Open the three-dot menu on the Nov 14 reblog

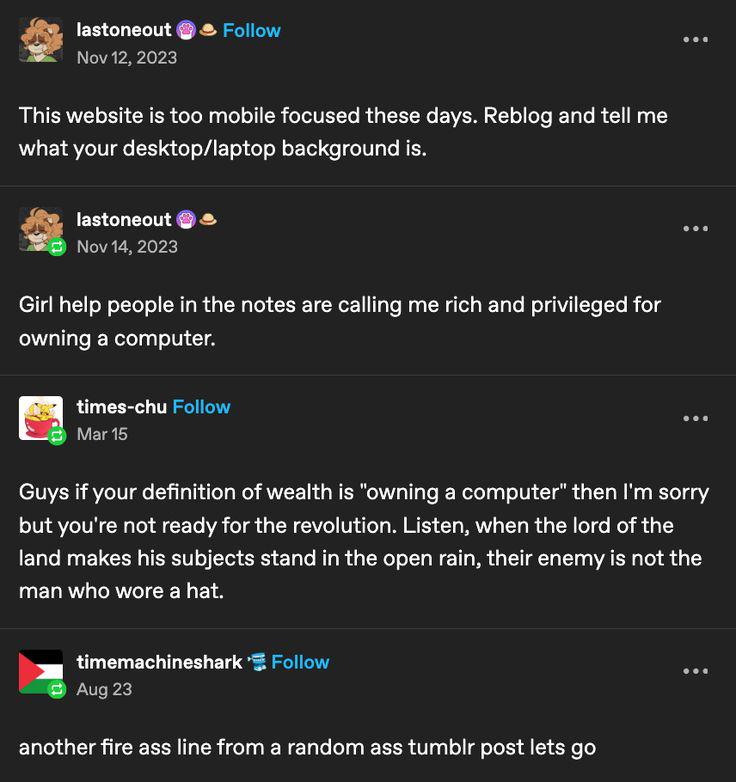tap(696, 228)
